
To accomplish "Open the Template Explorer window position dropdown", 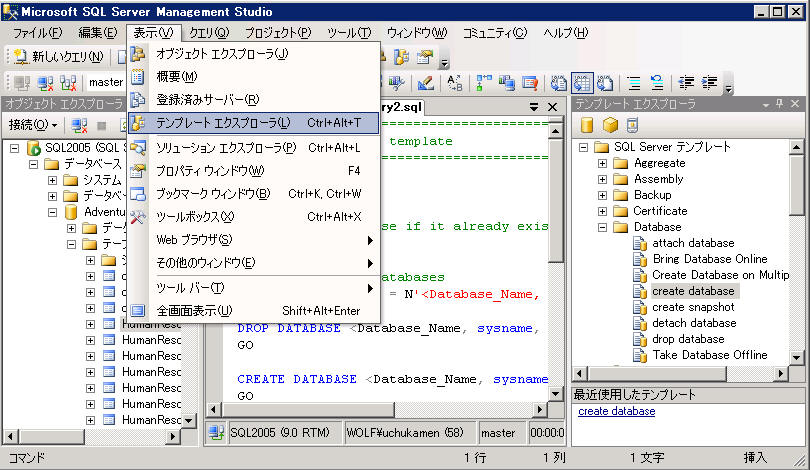I will coord(766,104).
